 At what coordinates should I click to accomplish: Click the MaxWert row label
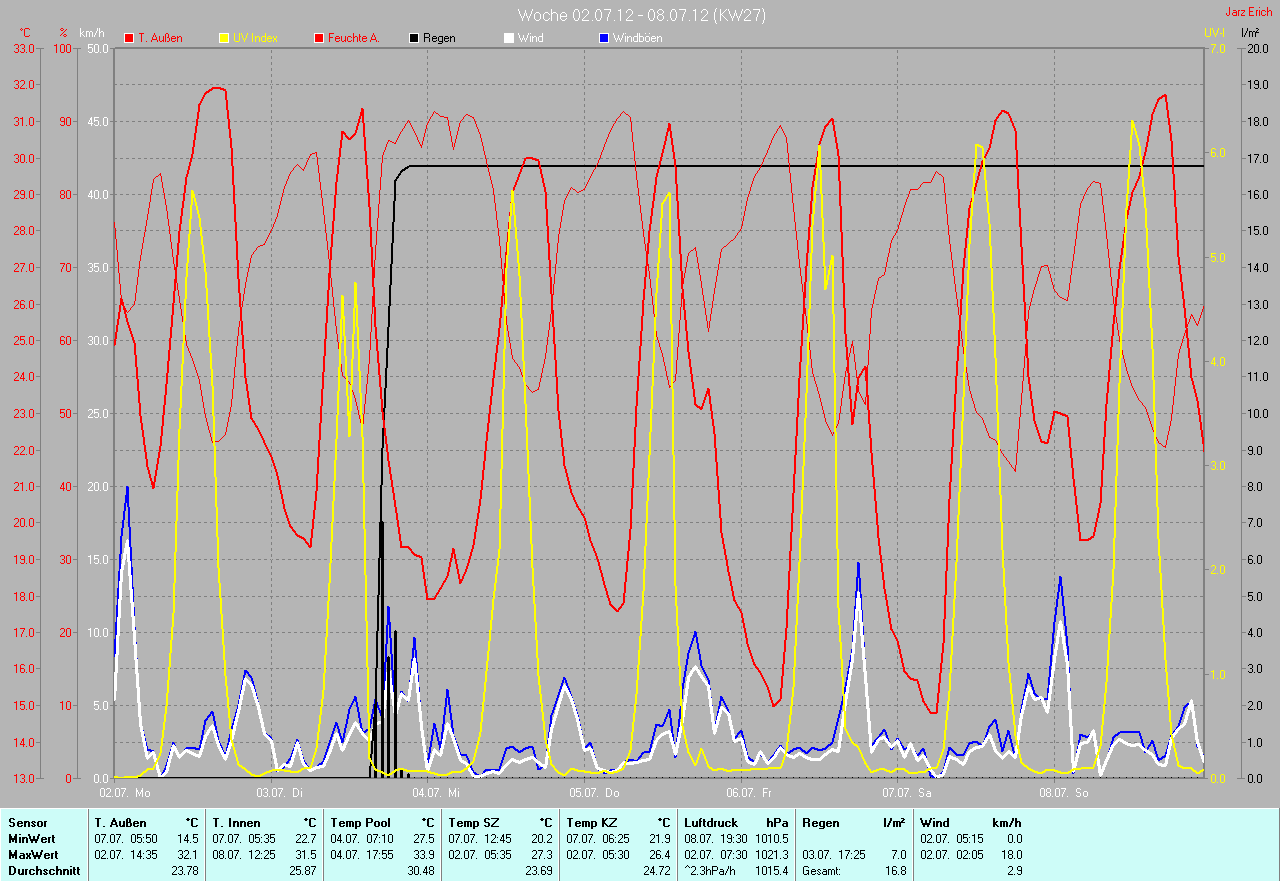tap(32, 855)
